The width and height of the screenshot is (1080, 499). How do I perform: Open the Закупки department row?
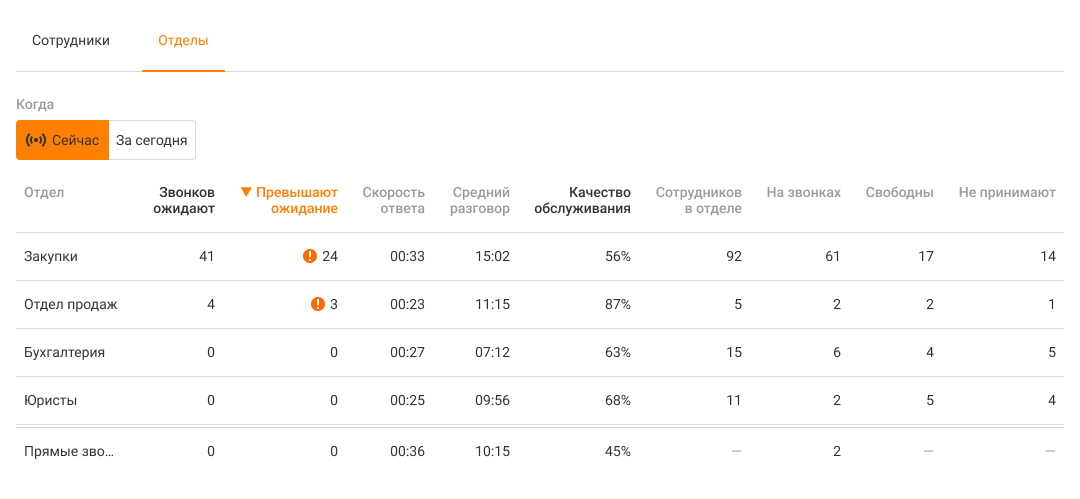(51, 256)
